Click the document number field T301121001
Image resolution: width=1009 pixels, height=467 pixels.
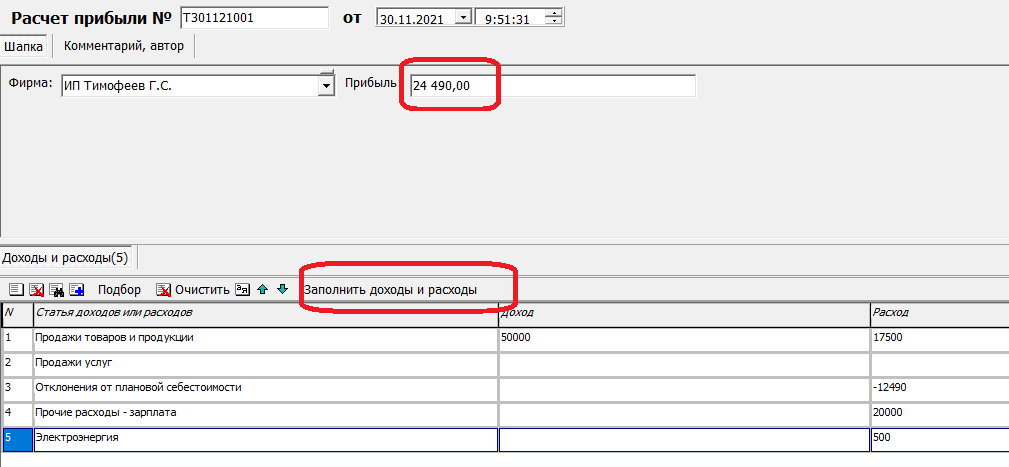tap(254, 17)
